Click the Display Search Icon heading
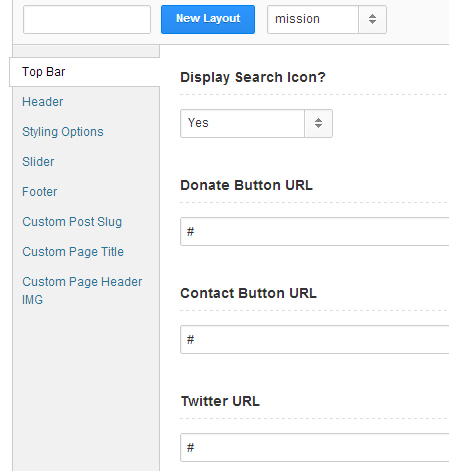This screenshot has height=471, width=449. pos(253,78)
